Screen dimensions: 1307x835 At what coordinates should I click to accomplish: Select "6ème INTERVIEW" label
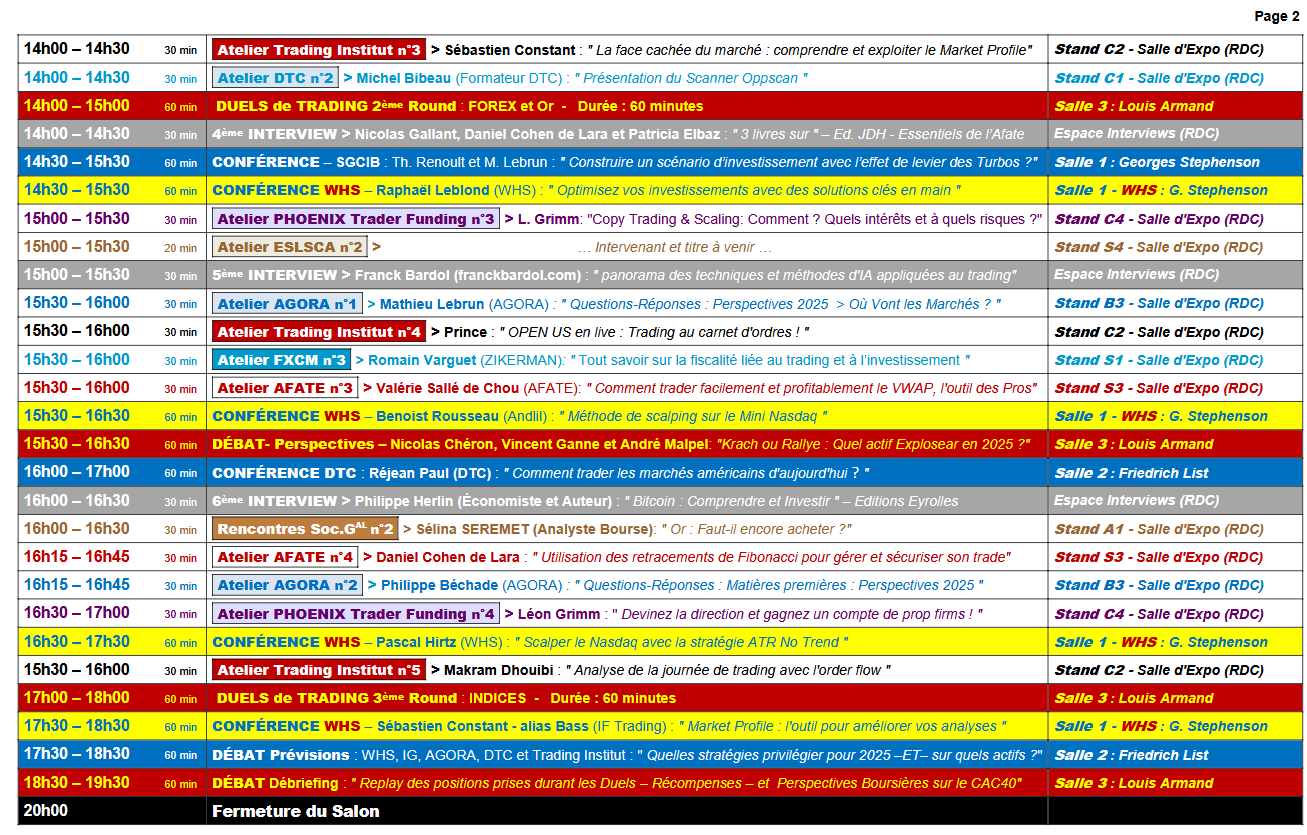(x=274, y=501)
